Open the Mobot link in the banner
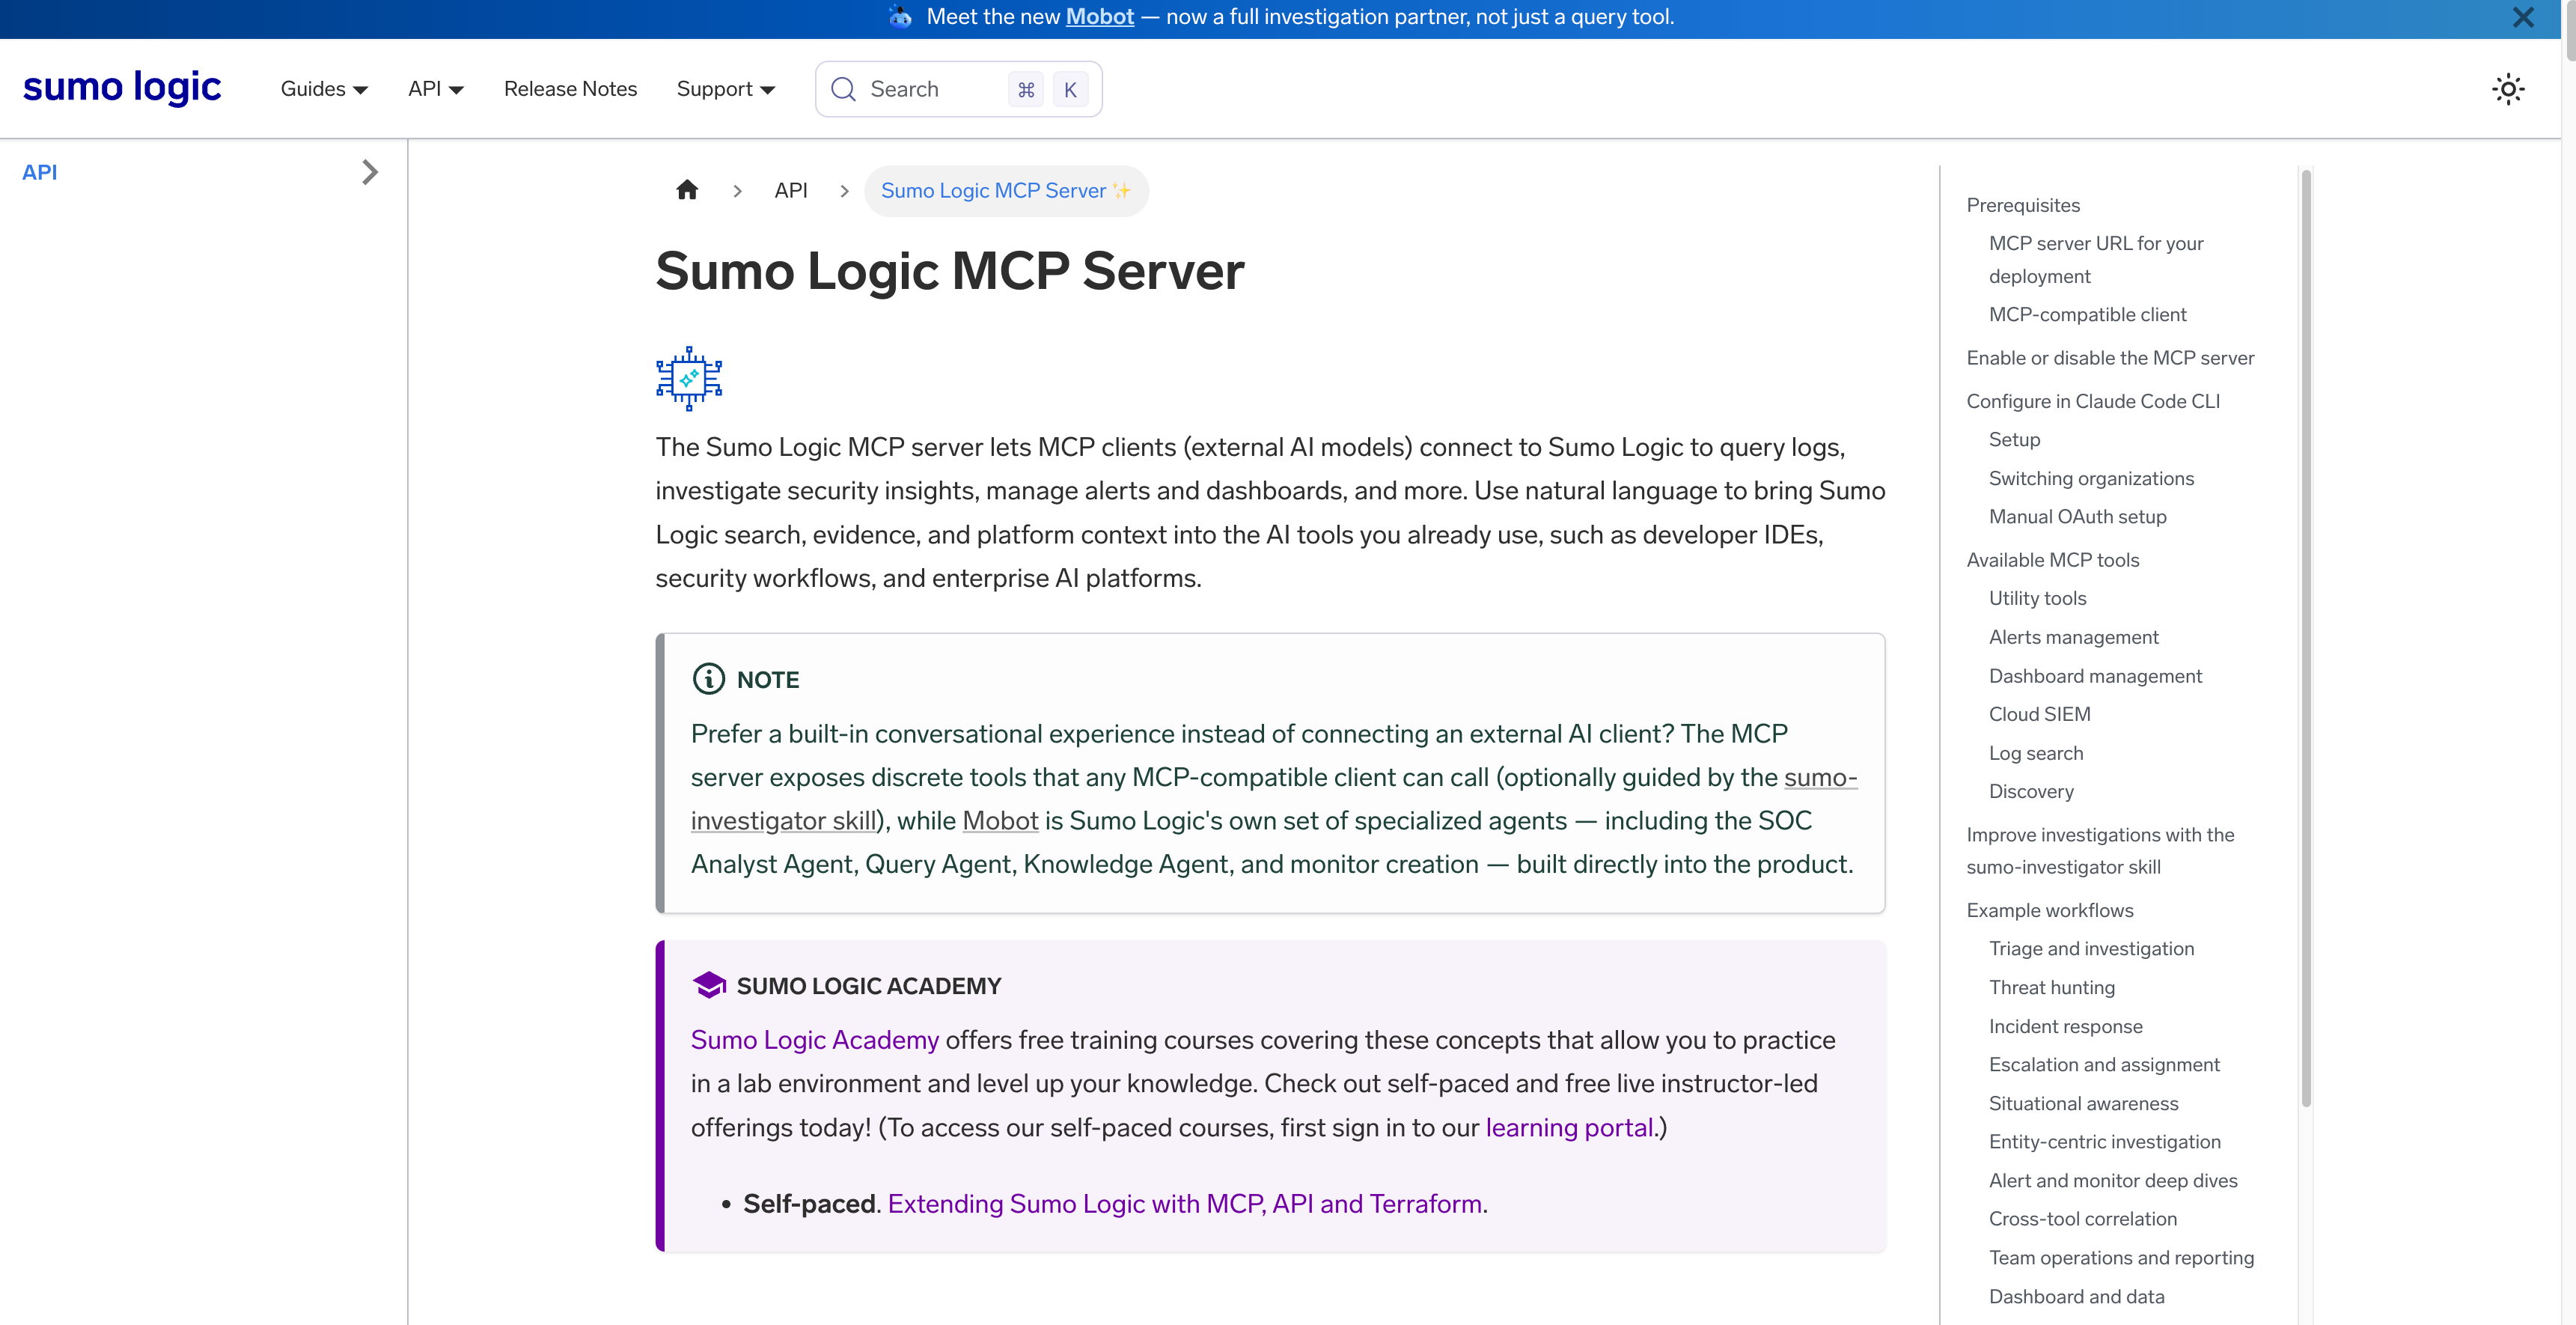 click(x=1099, y=17)
